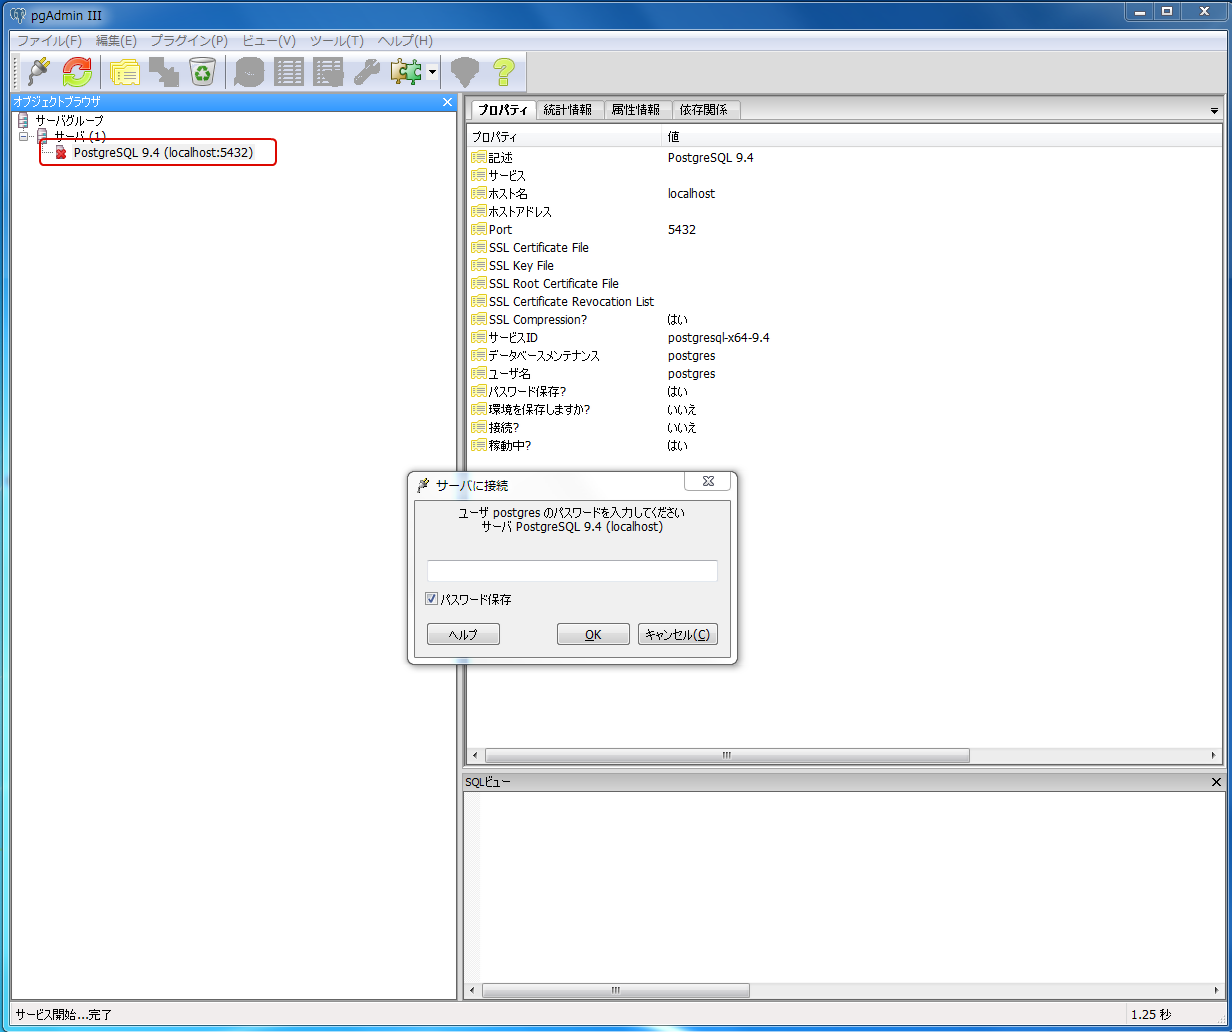Click キャンセル(C) in the connection dialog
The image size is (1232, 1032).
[678, 634]
